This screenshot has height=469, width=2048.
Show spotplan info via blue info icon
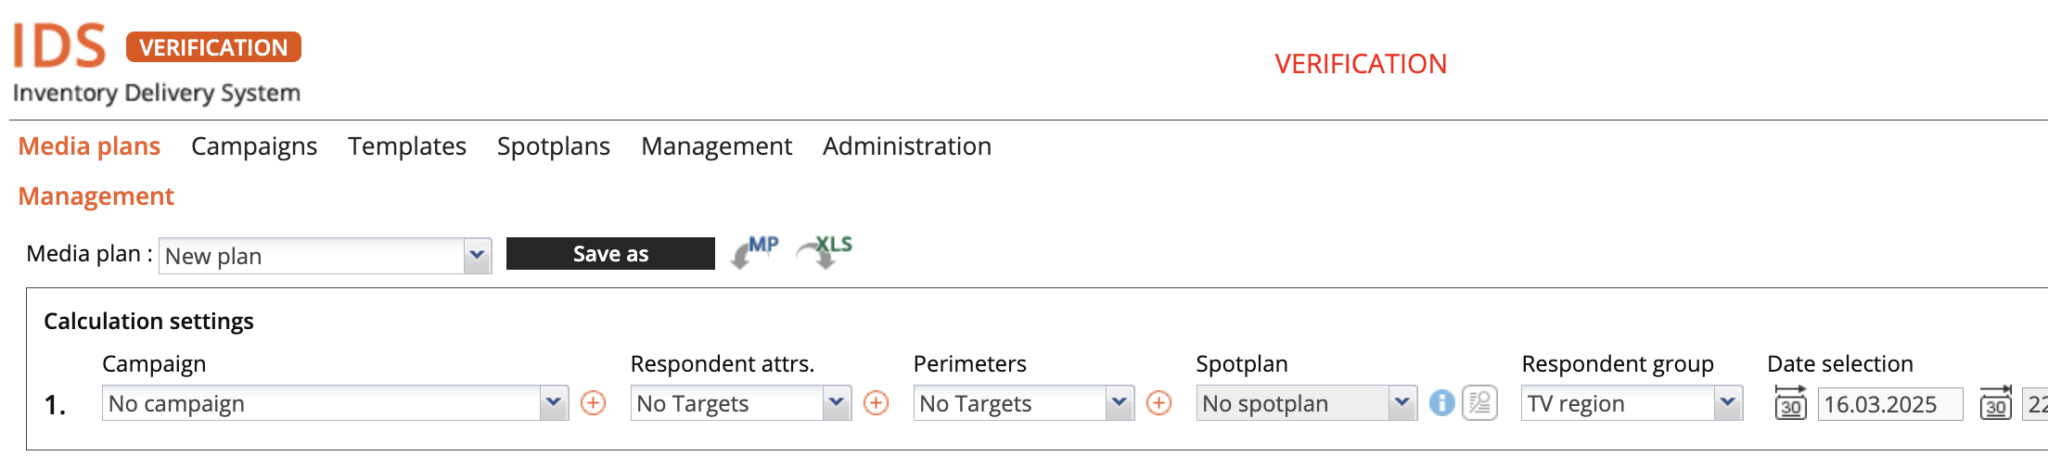[x=1441, y=403]
